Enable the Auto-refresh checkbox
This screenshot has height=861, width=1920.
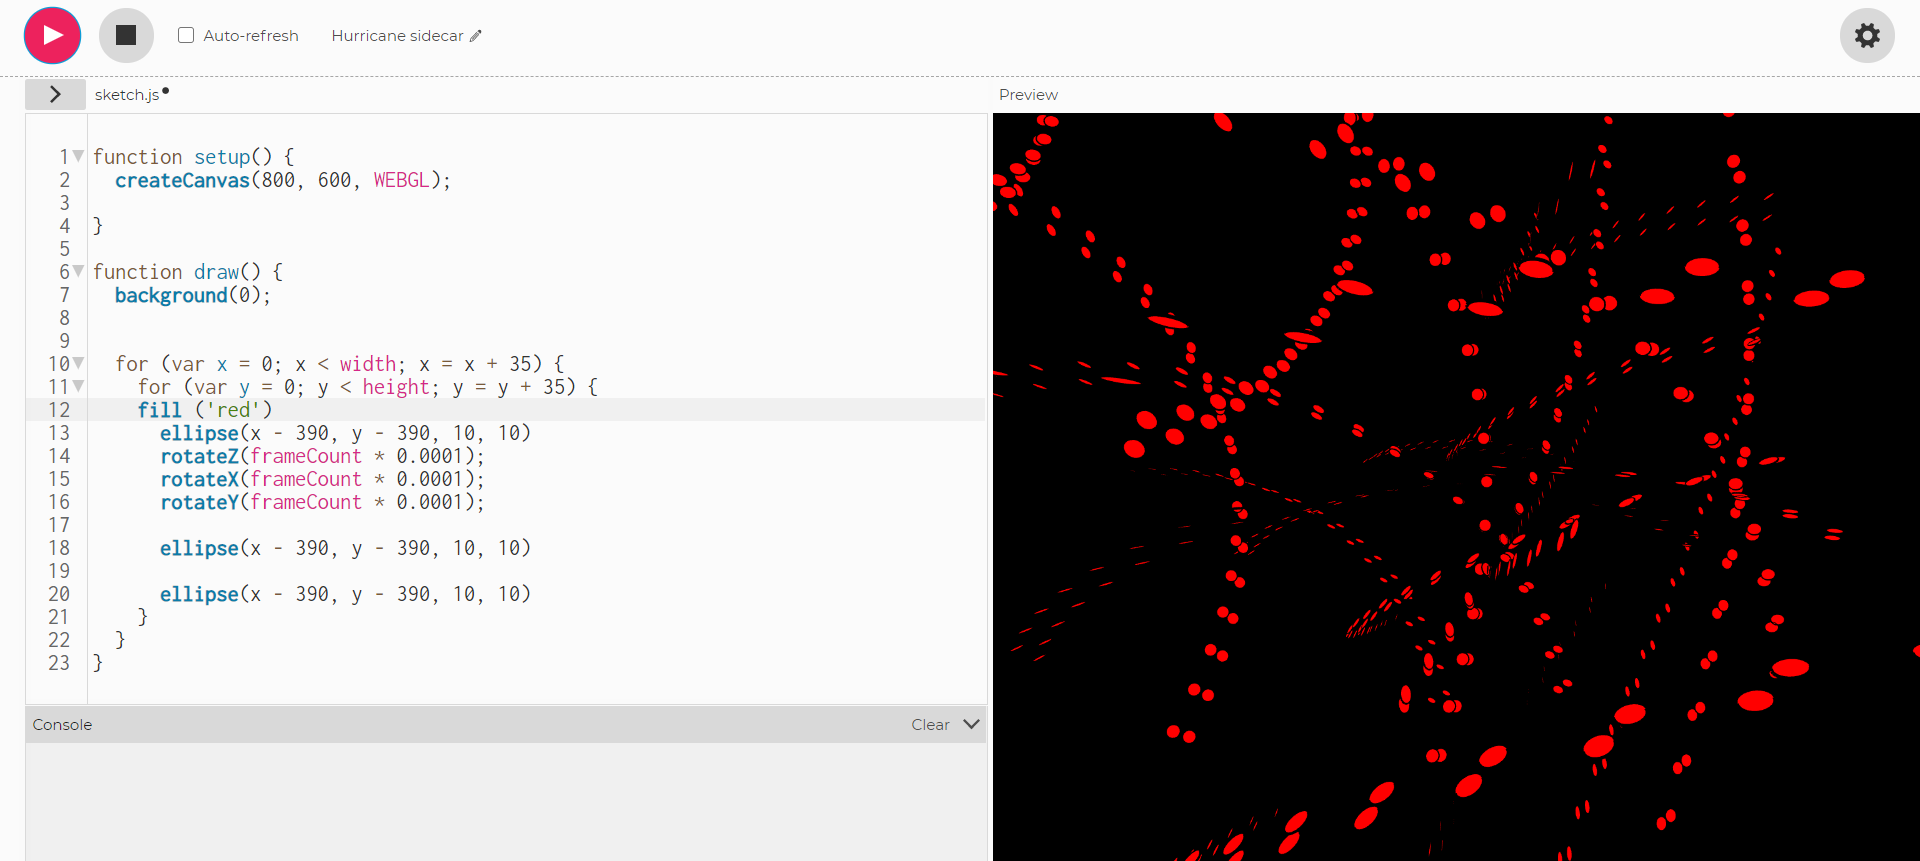click(186, 35)
